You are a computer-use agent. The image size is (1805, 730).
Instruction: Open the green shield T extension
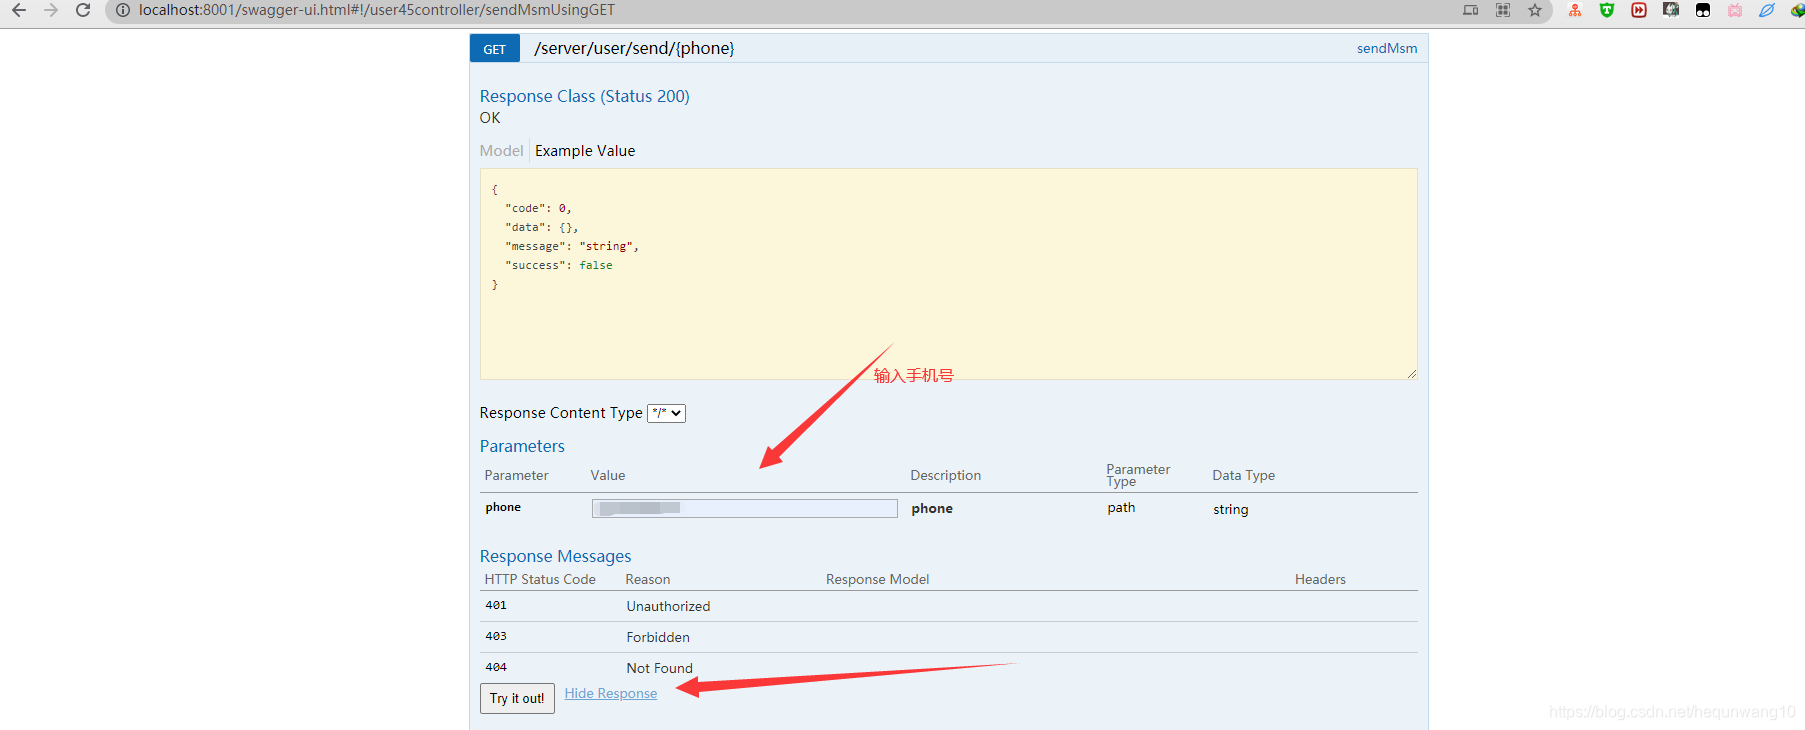pos(1607,10)
